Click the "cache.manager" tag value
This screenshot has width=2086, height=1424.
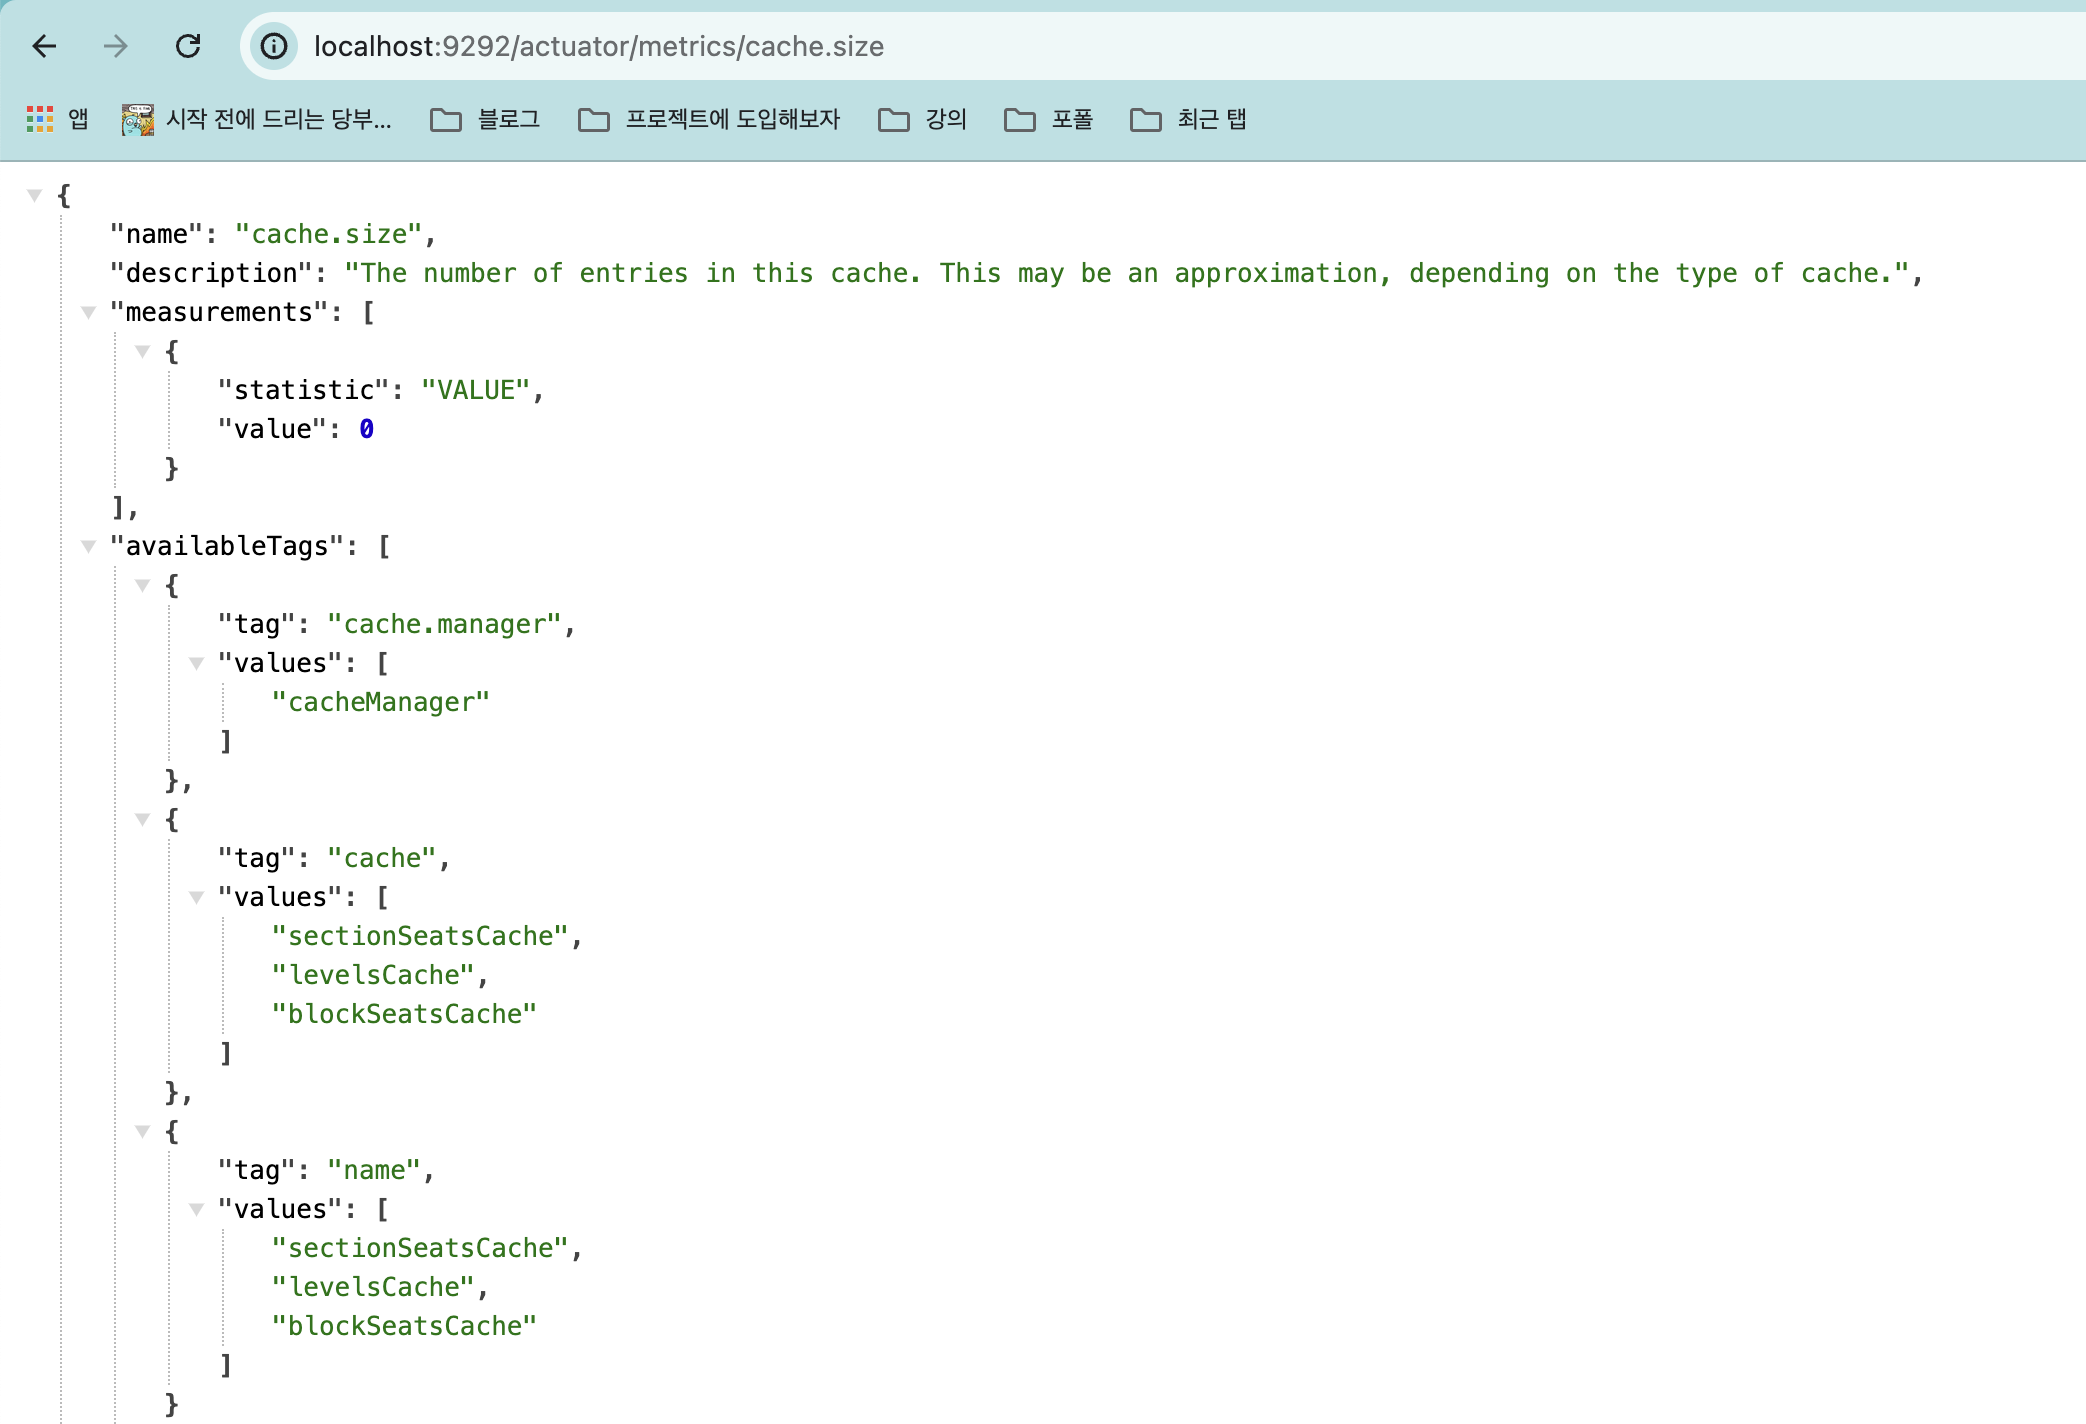pos(445,624)
